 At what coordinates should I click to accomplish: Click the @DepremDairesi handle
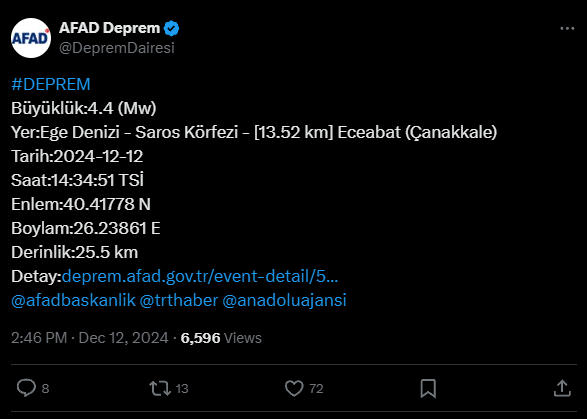tap(117, 48)
